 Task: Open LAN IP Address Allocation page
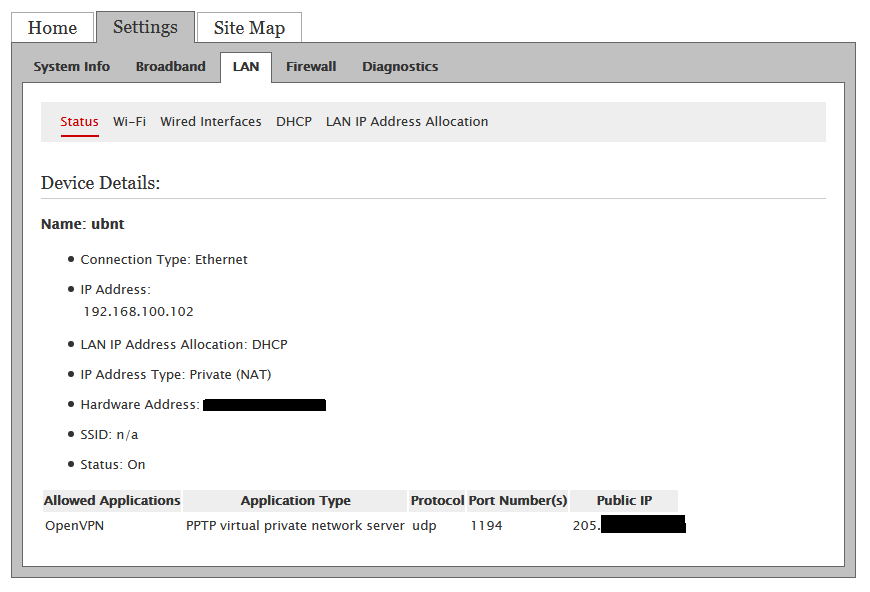click(x=407, y=122)
